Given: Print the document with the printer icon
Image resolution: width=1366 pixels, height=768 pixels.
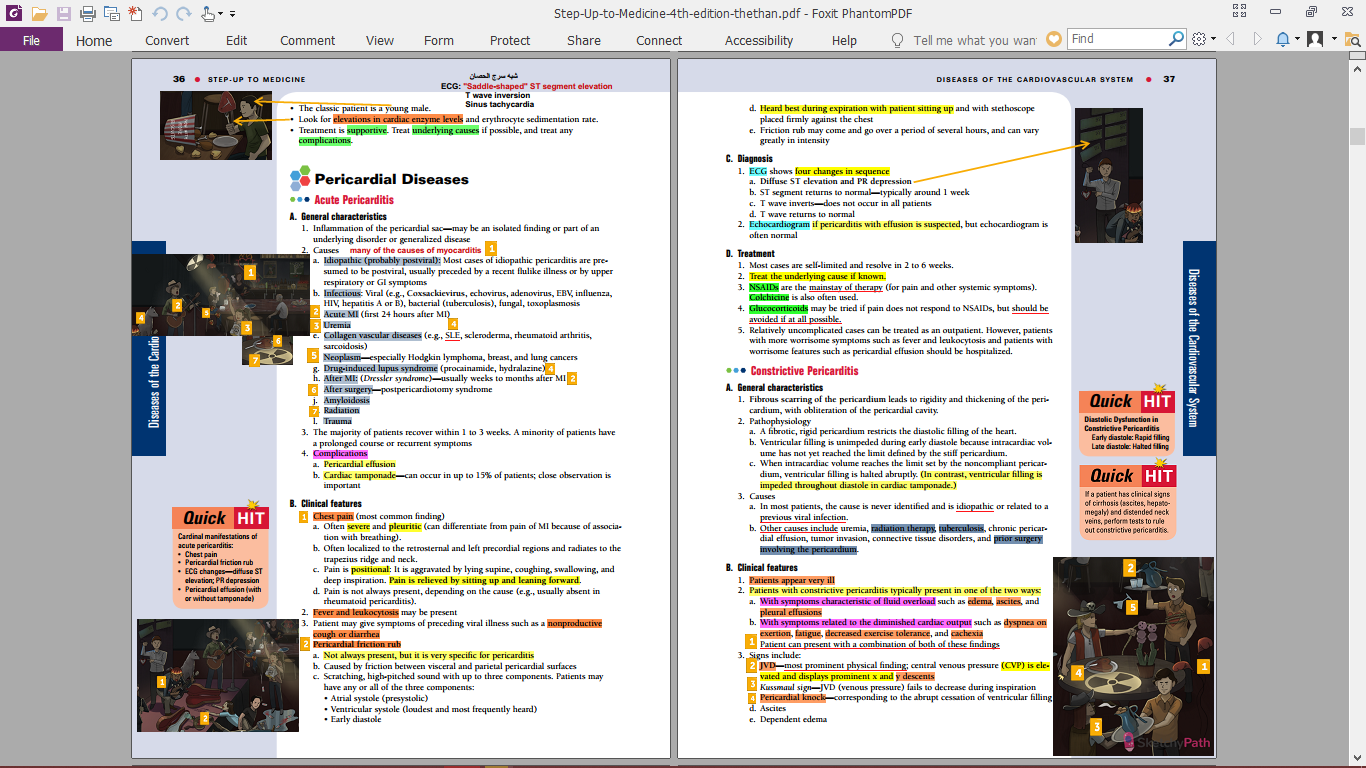Looking at the screenshot, I should 87,14.
